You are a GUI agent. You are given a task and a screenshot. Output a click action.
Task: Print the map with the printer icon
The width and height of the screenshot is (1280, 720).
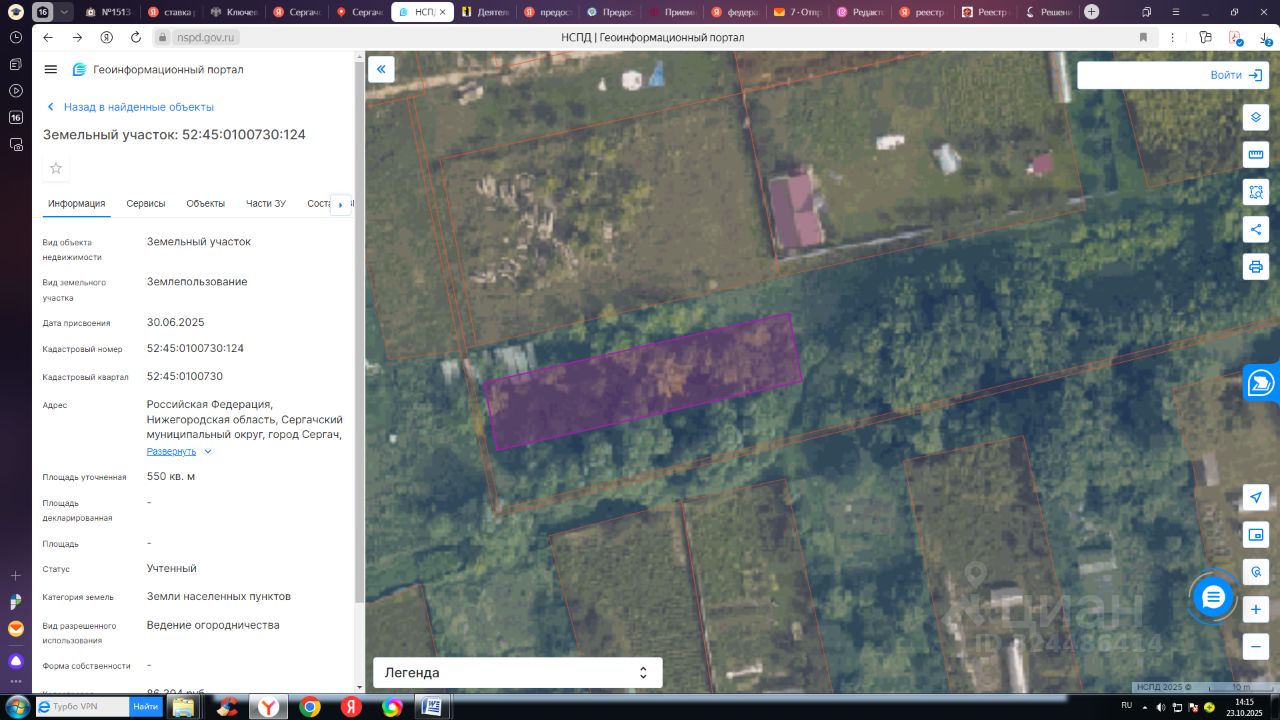click(x=1256, y=267)
